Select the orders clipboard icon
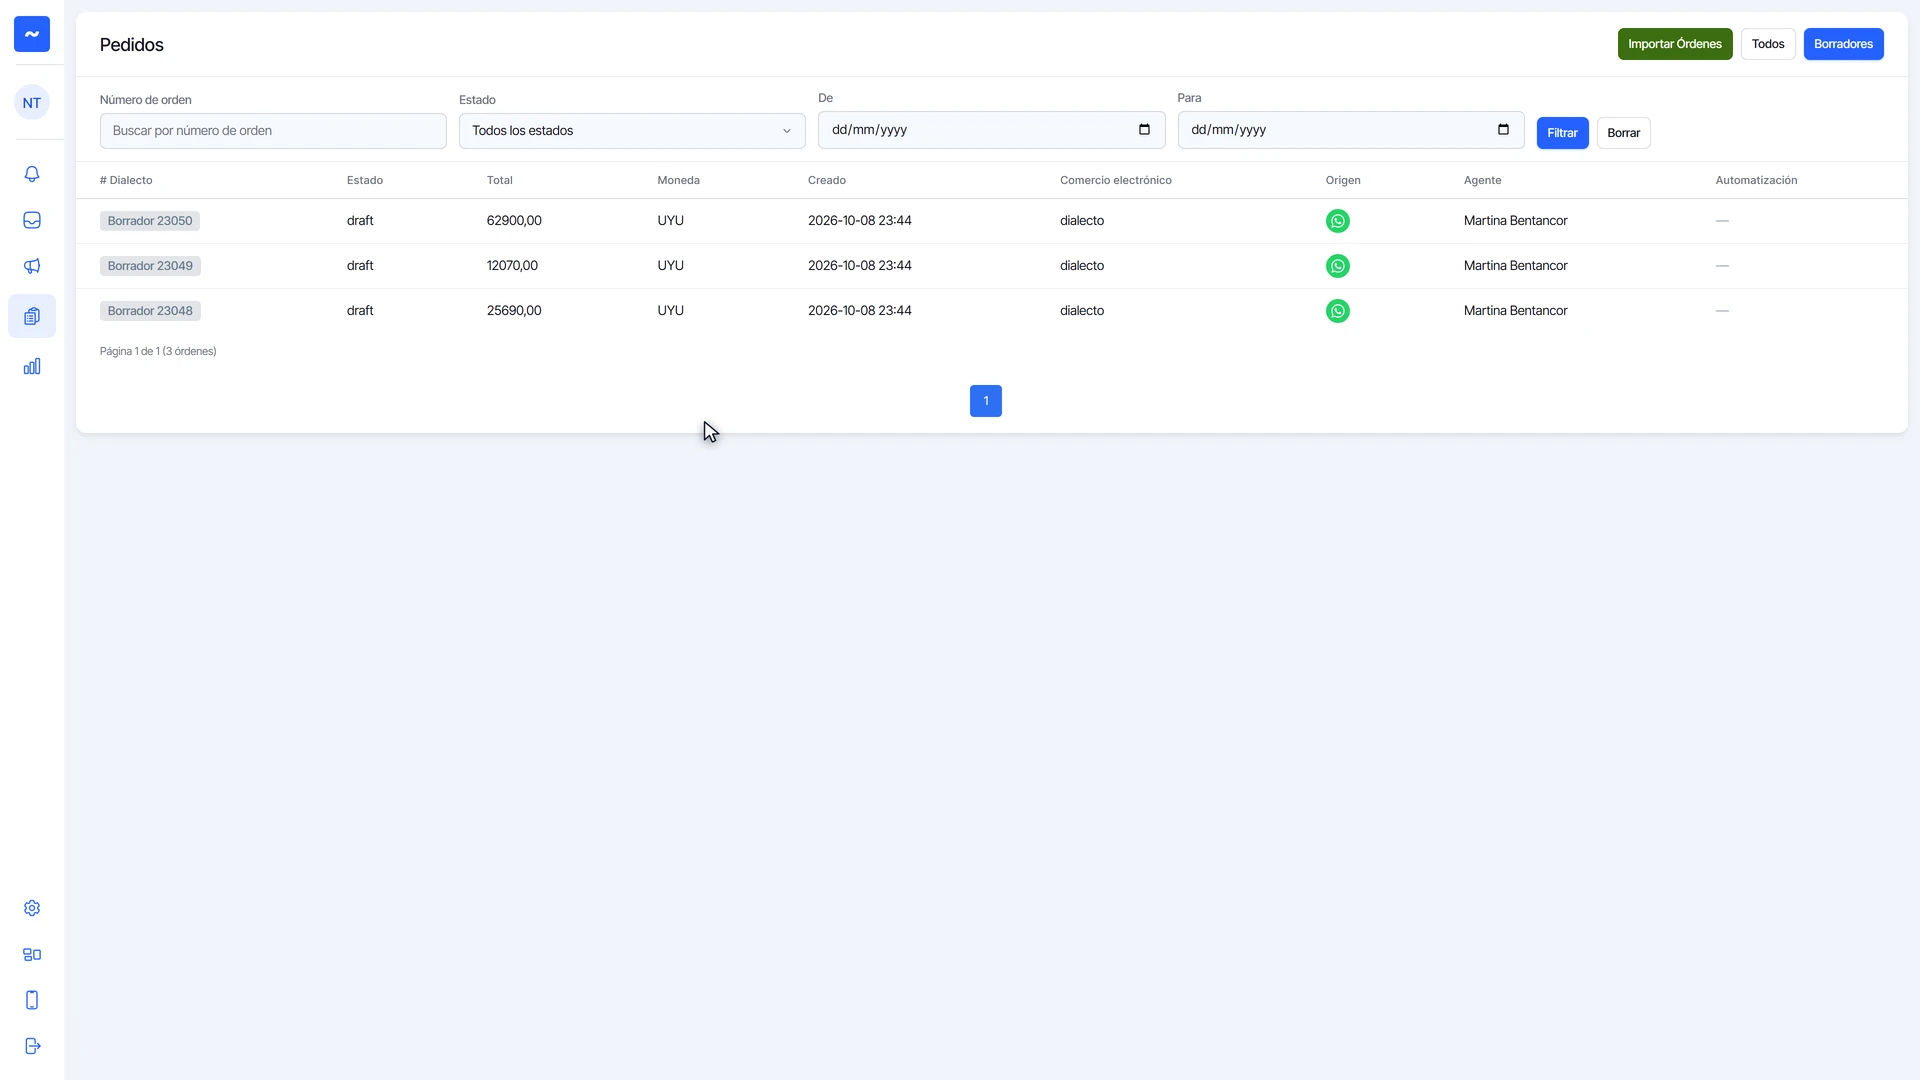1920x1080 pixels. [x=32, y=316]
